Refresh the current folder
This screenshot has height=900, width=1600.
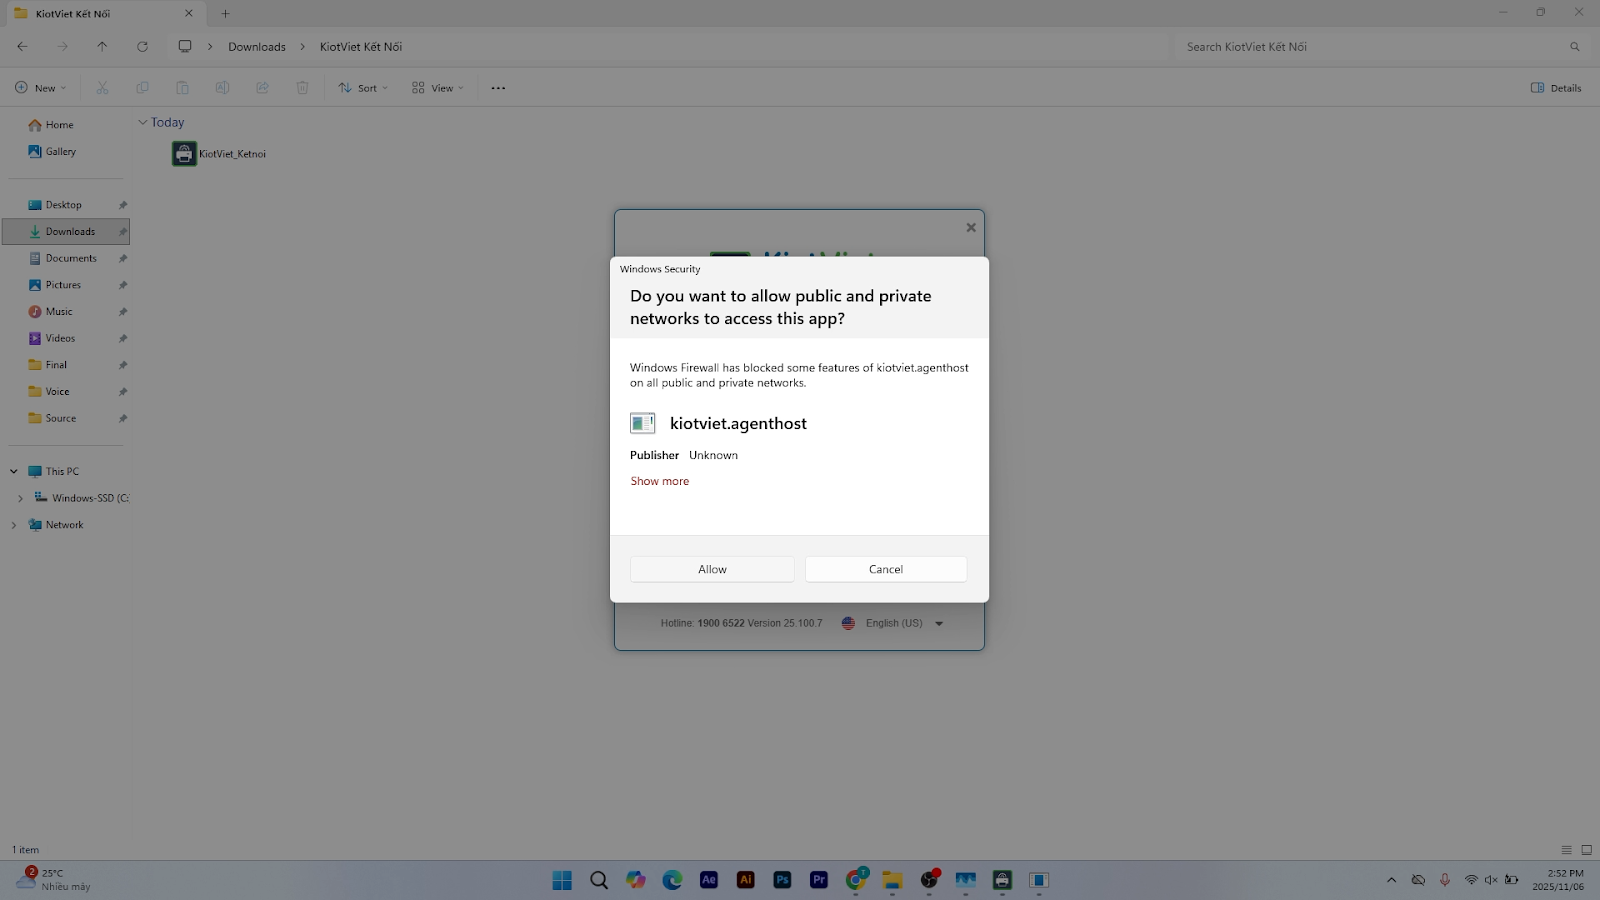coord(142,47)
